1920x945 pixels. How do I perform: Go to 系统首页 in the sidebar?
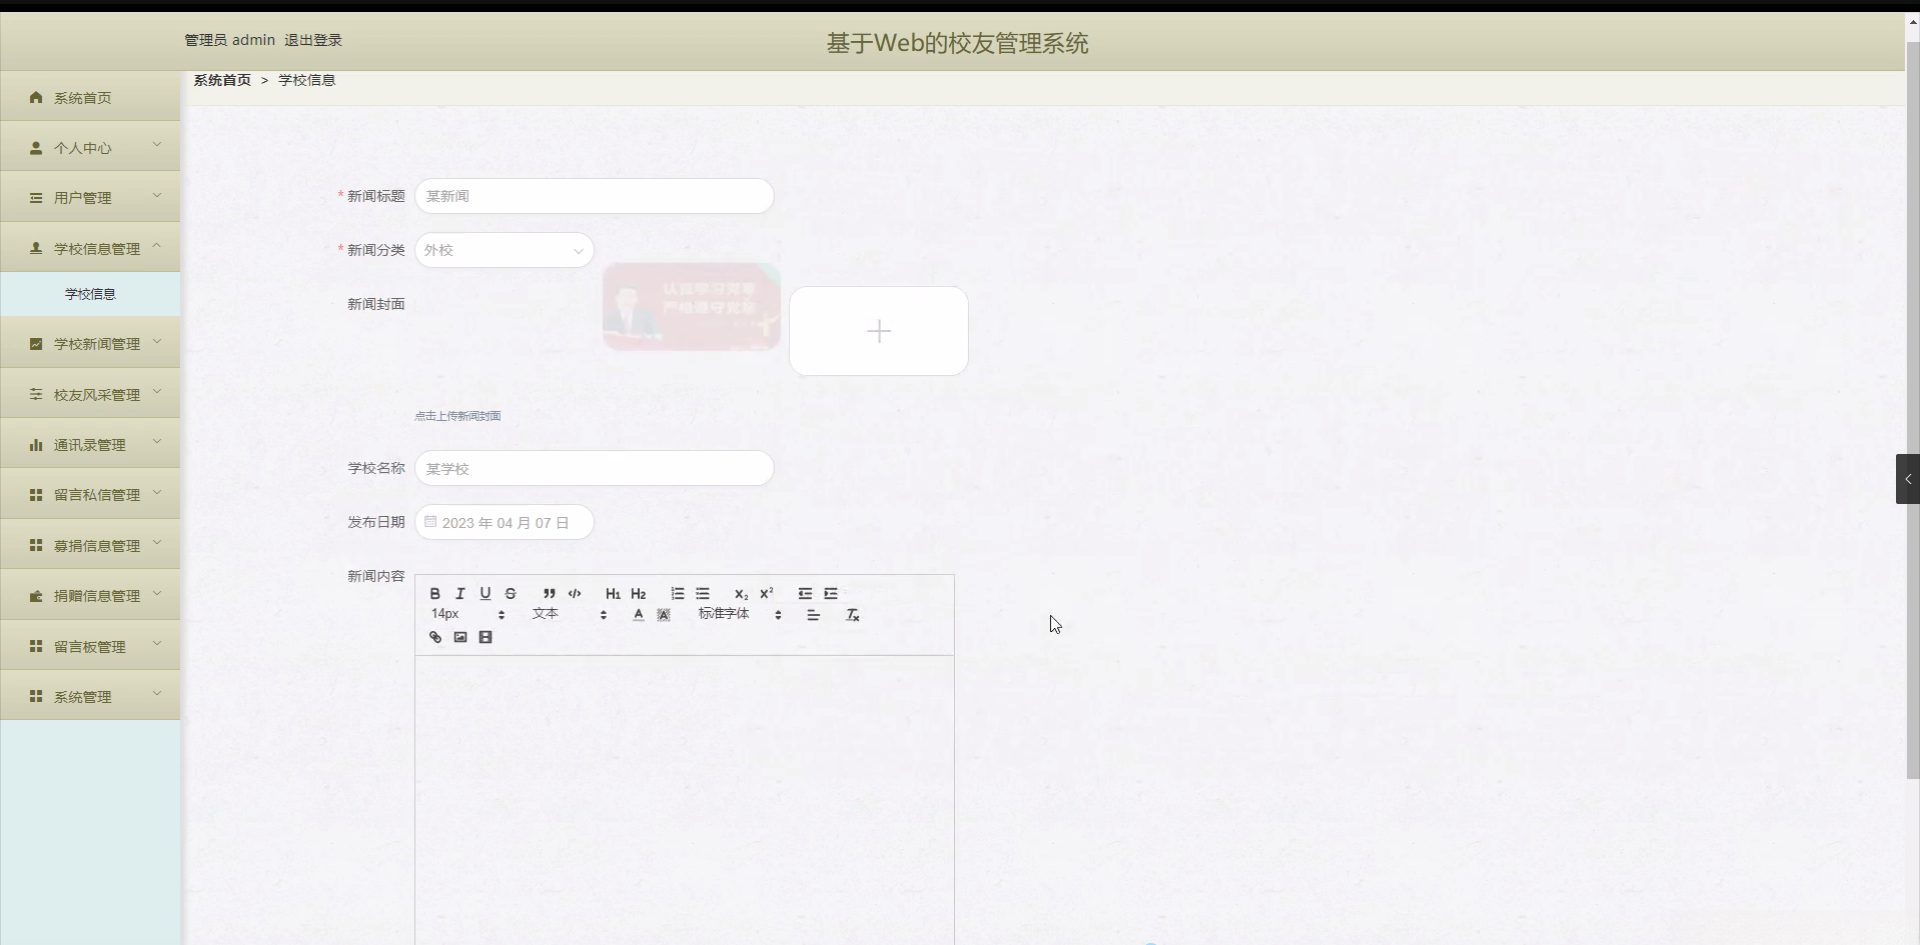pyautogui.click(x=90, y=97)
